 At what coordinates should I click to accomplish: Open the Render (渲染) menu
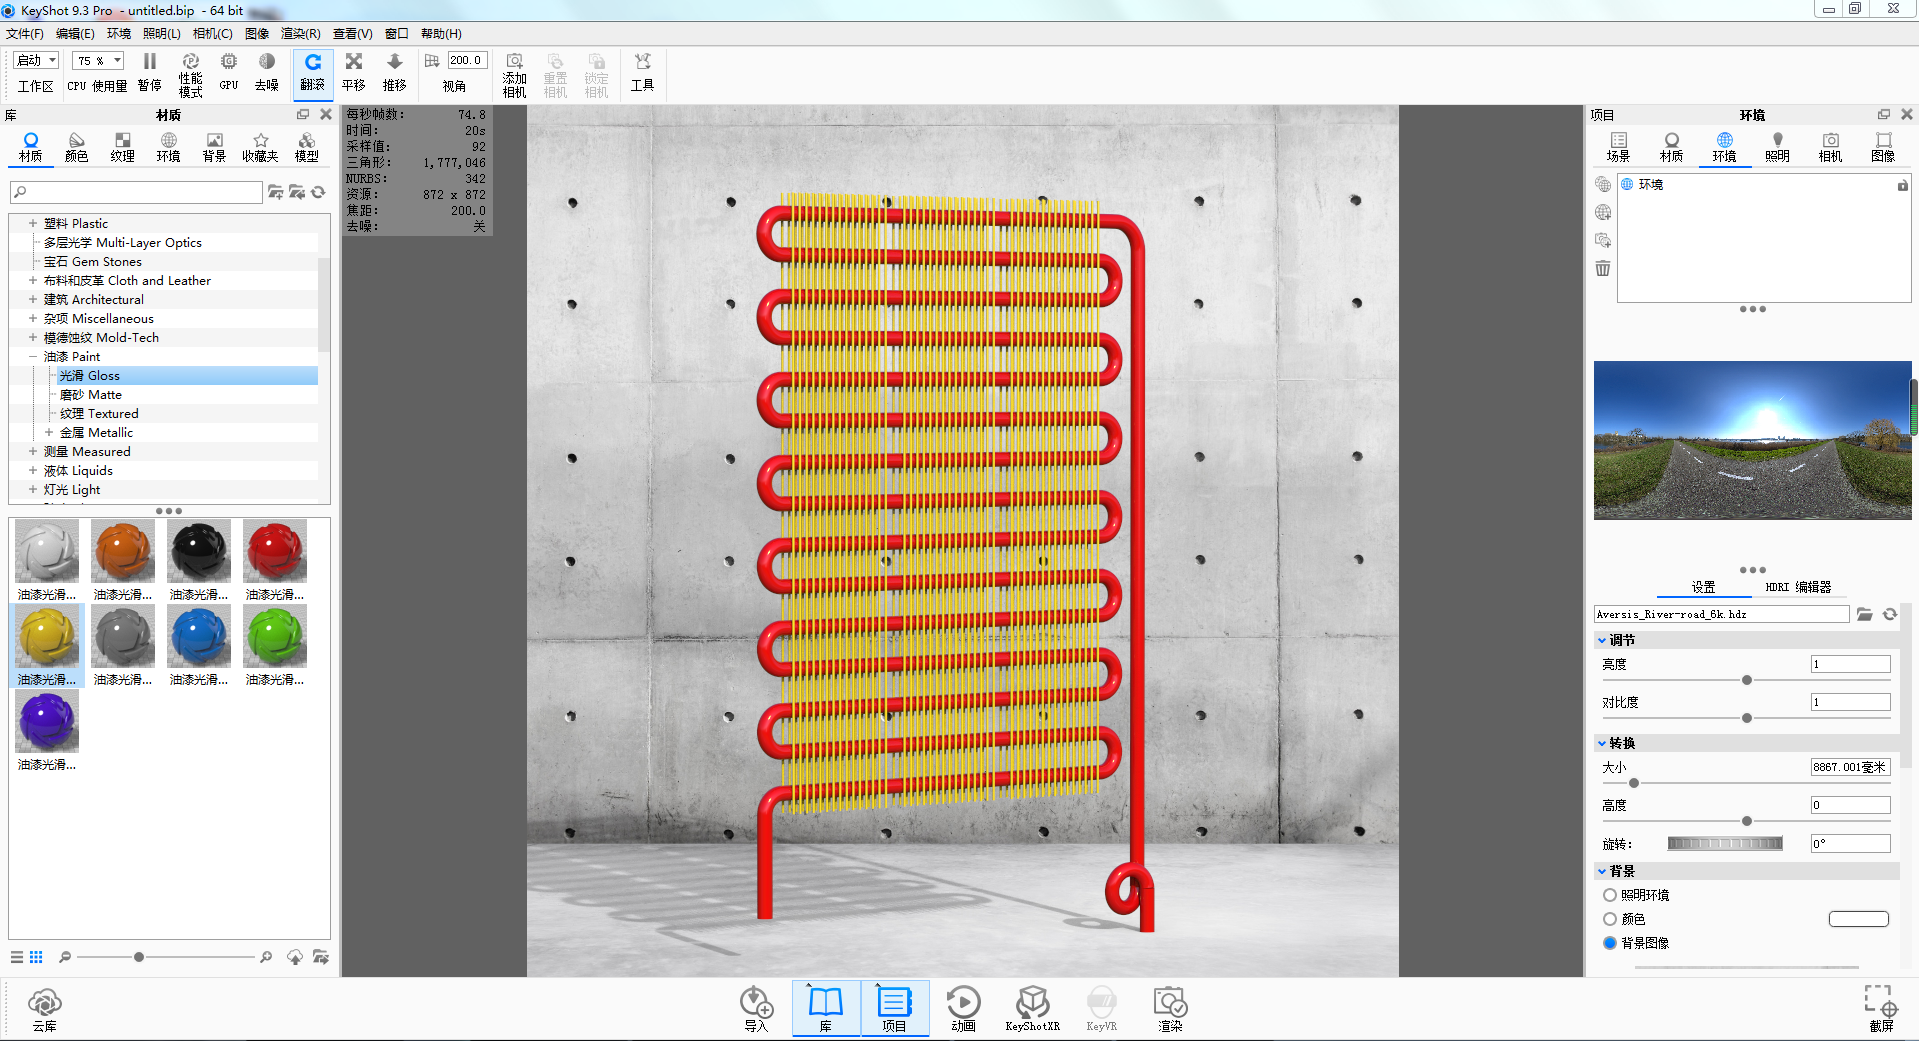301,34
